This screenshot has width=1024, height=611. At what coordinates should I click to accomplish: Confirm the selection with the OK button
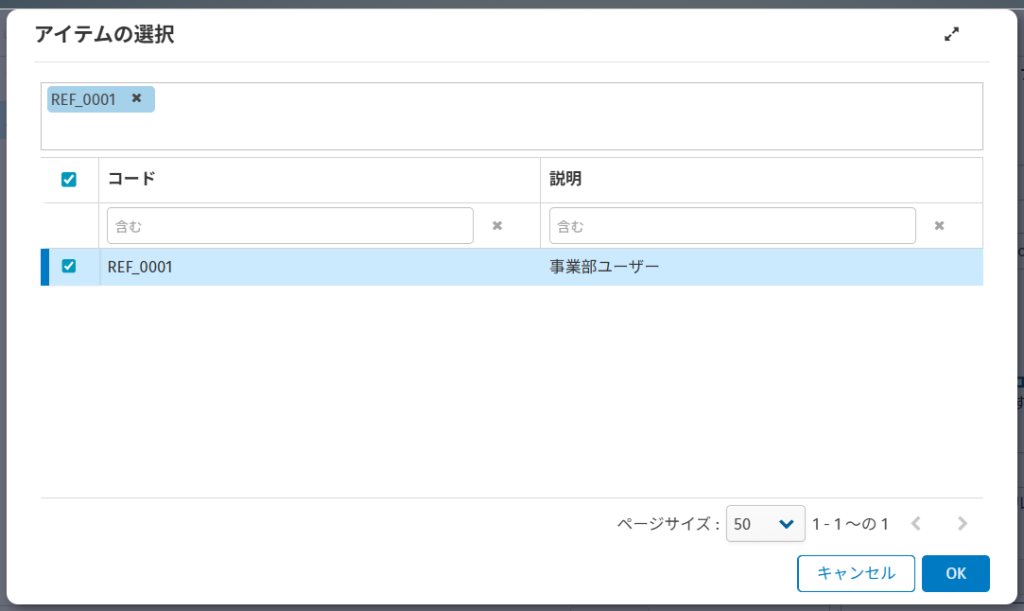pyautogui.click(x=955, y=573)
